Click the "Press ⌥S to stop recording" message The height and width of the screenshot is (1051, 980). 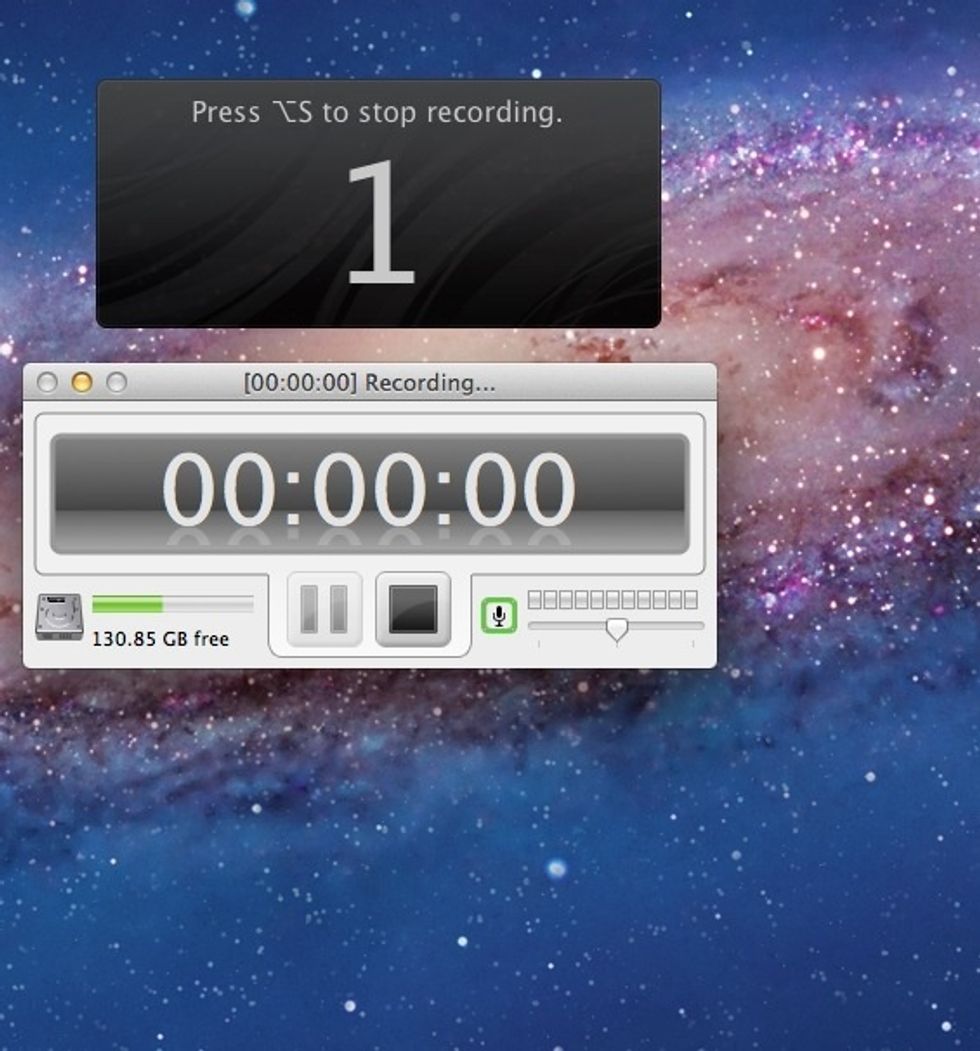pyautogui.click(x=377, y=113)
